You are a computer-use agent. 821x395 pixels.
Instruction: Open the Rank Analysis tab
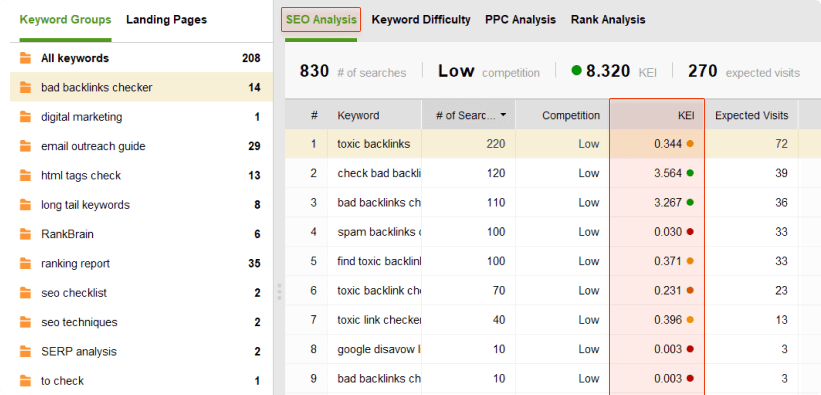[x=608, y=20]
